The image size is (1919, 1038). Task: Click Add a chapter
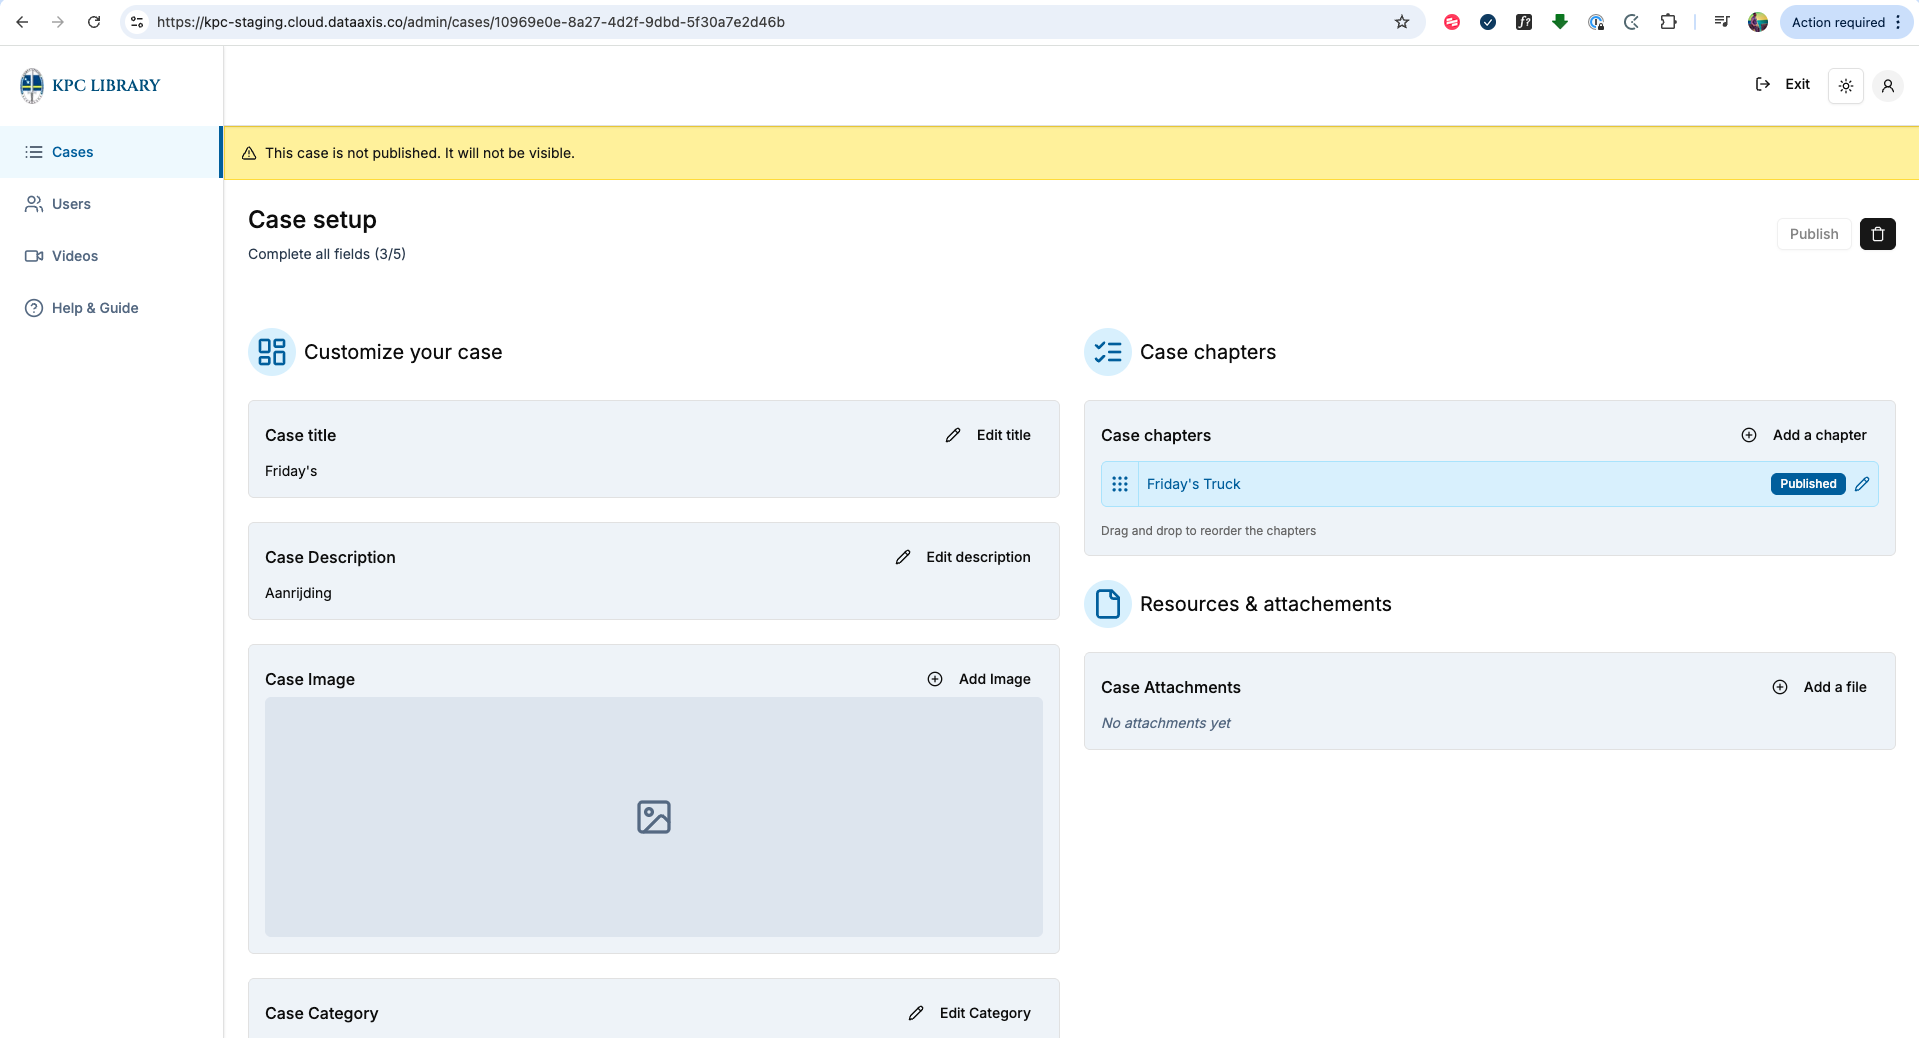tap(1804, 435)
